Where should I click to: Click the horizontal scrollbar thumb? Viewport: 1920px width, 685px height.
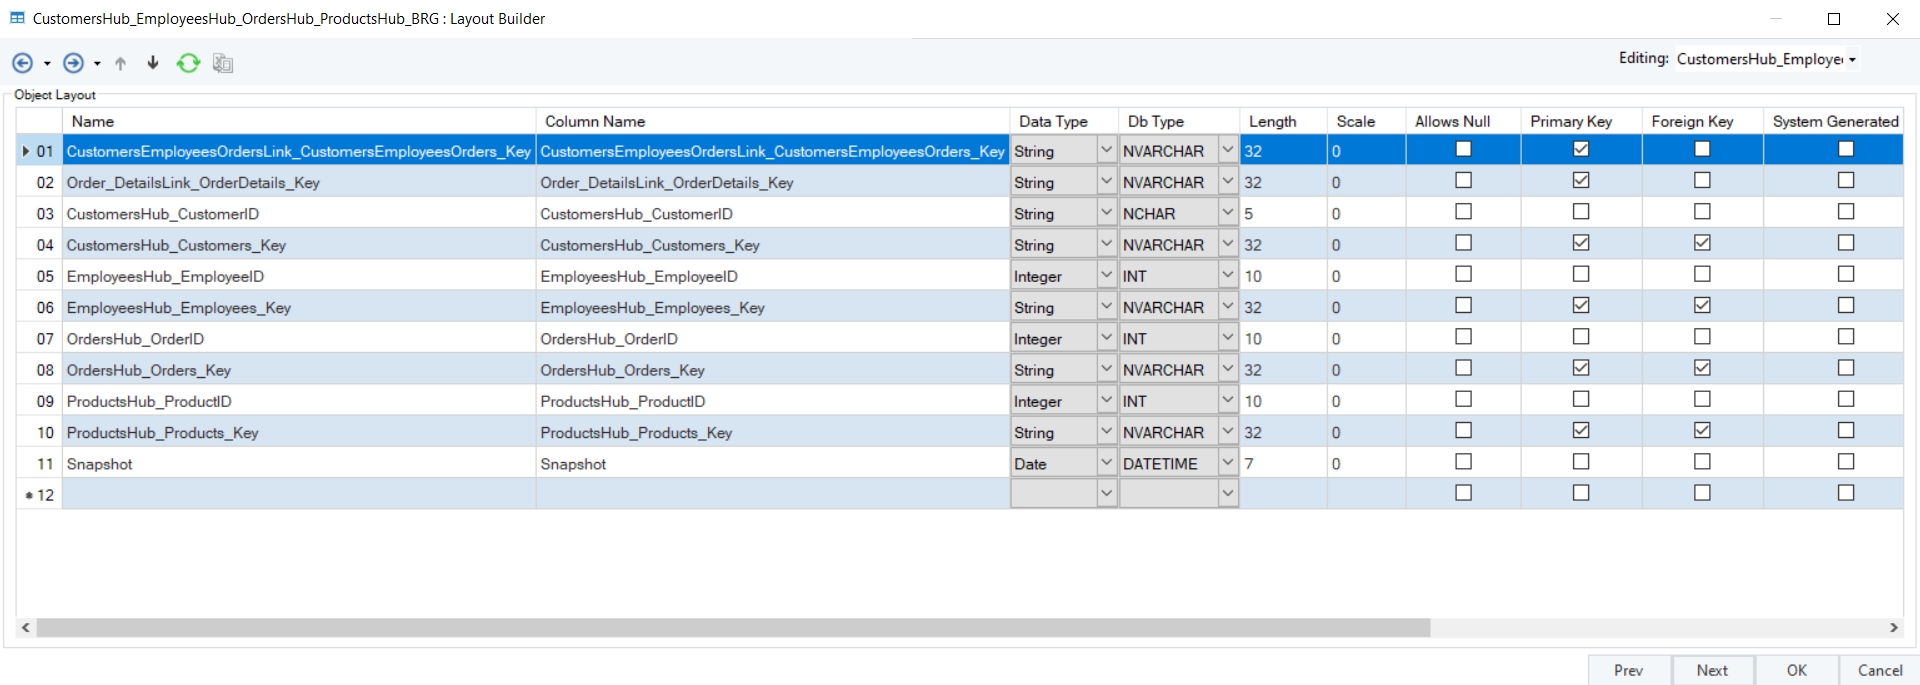click(x=732, y=628)
